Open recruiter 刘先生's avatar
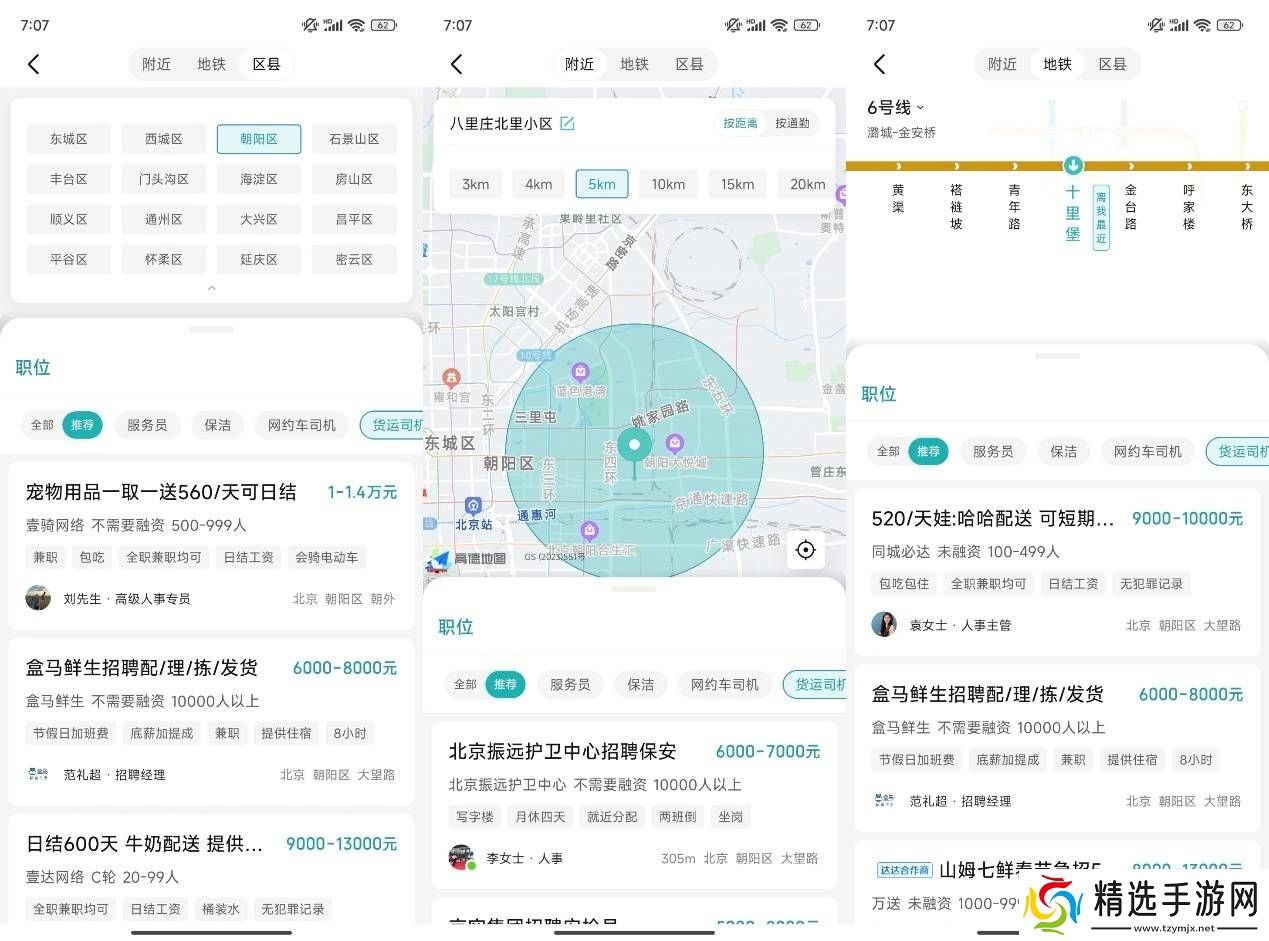Screen dimensions: 1269x941 [38, 598]
